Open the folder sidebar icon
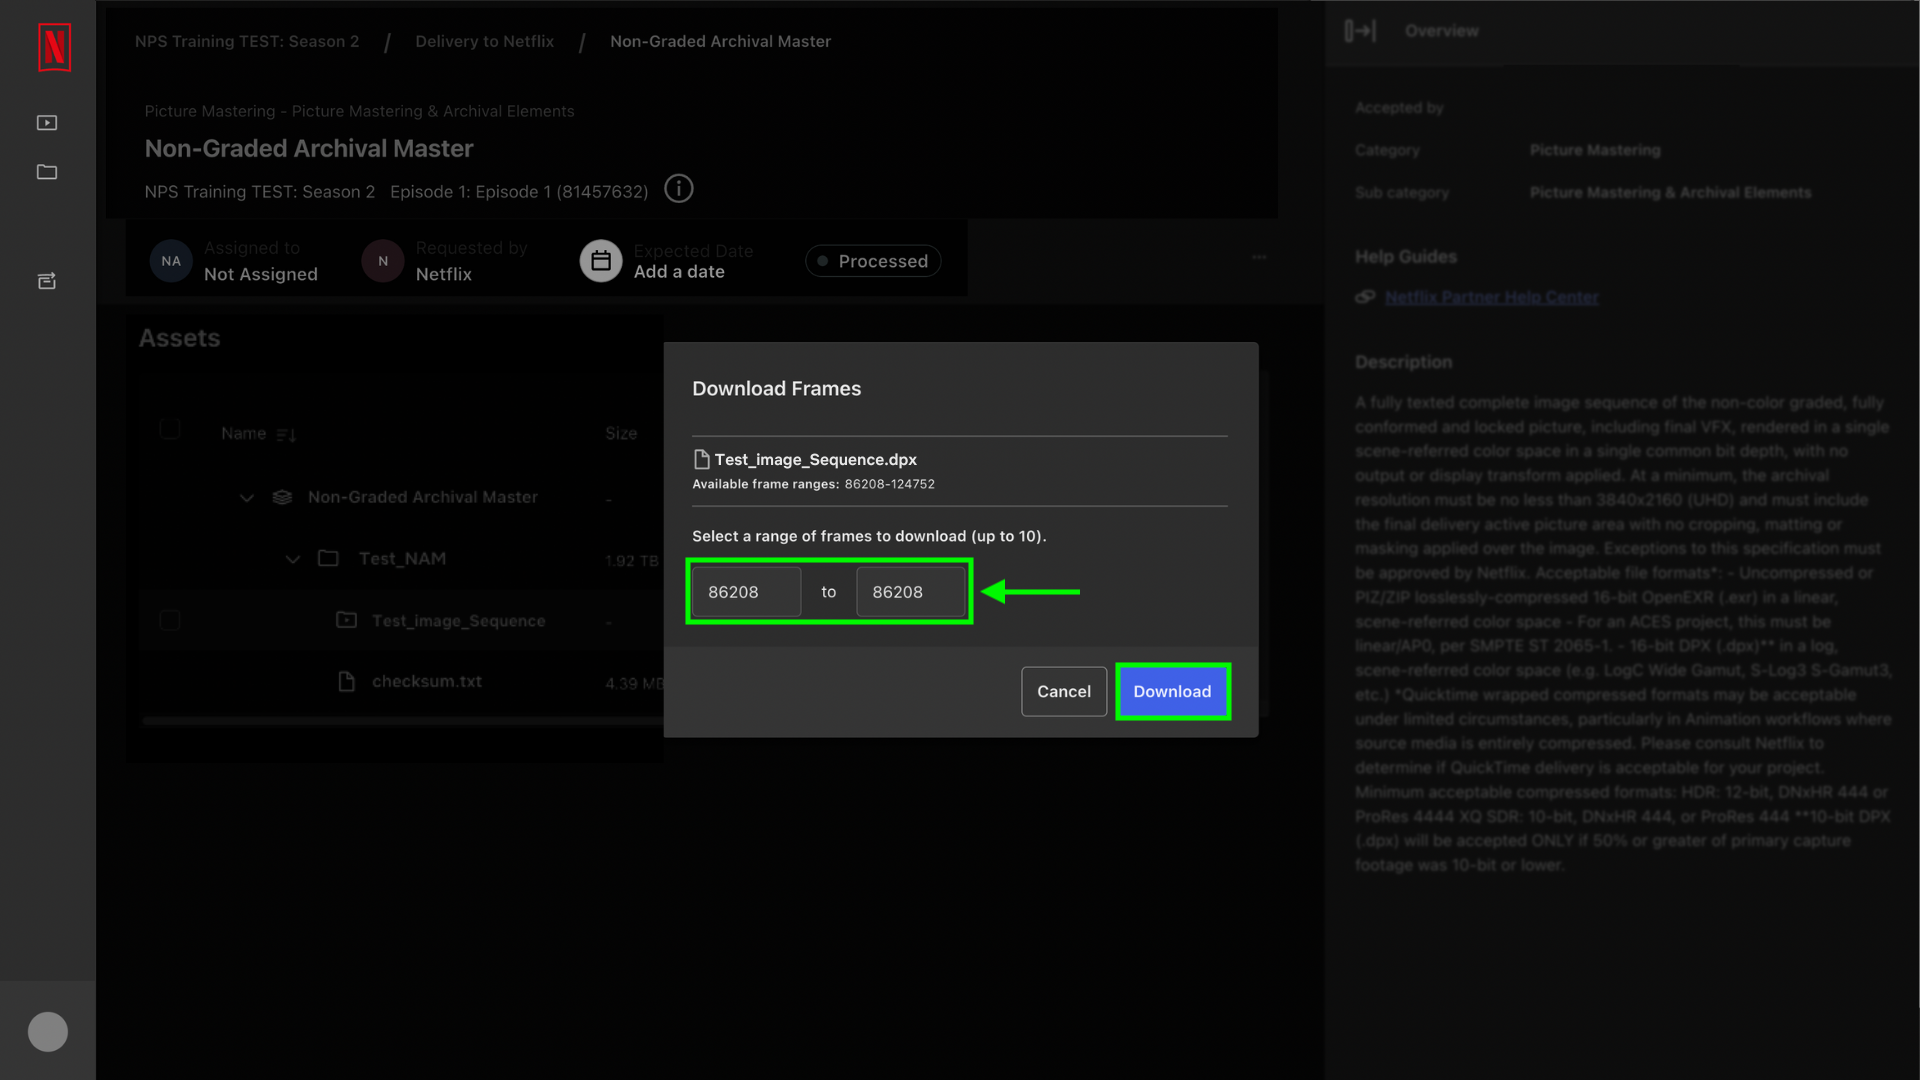 (x=47, y=172)
